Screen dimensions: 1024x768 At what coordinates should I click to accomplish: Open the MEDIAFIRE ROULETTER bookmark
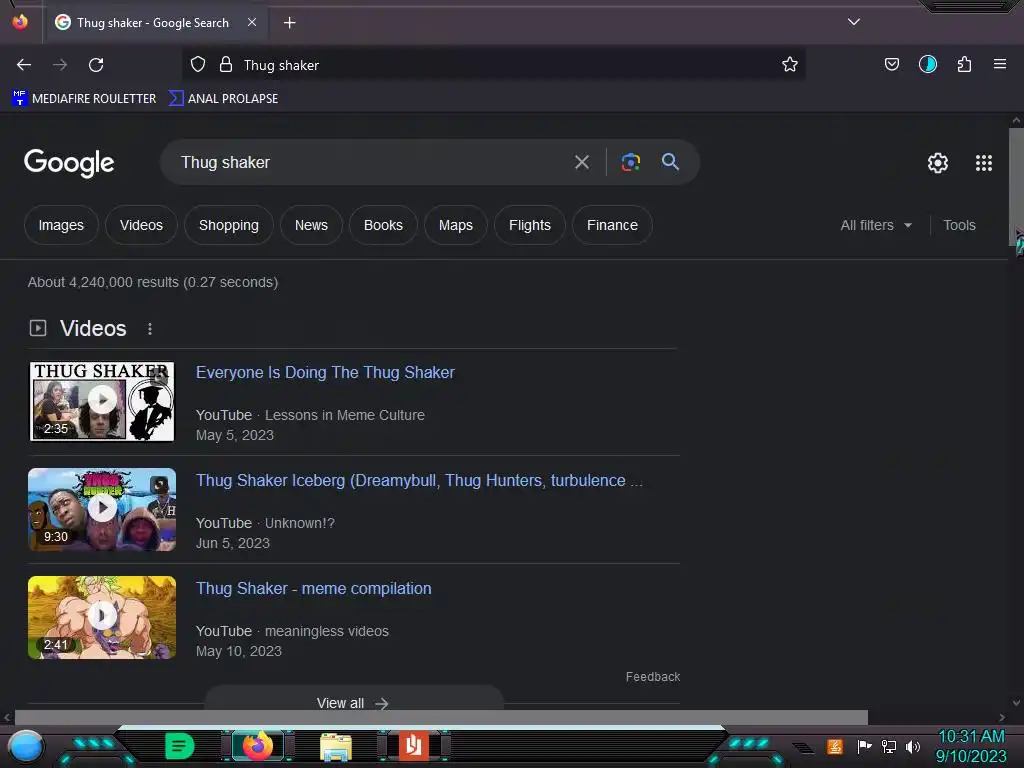click(x=84, y=99)
